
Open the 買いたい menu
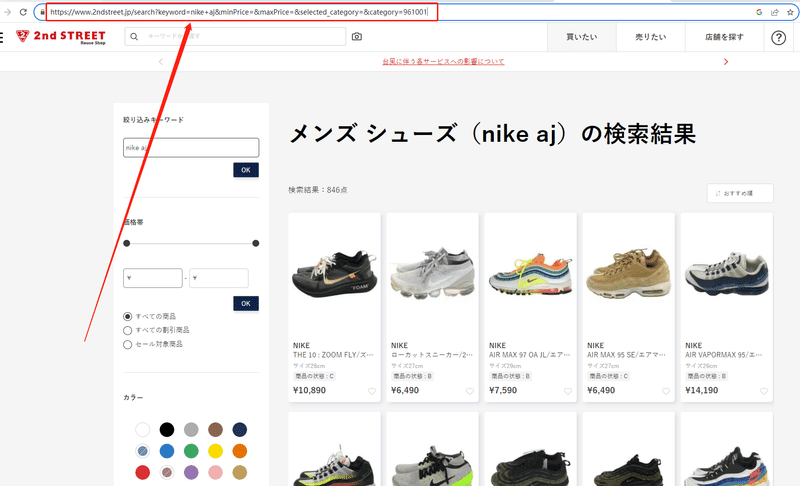(x=582, y=37)
